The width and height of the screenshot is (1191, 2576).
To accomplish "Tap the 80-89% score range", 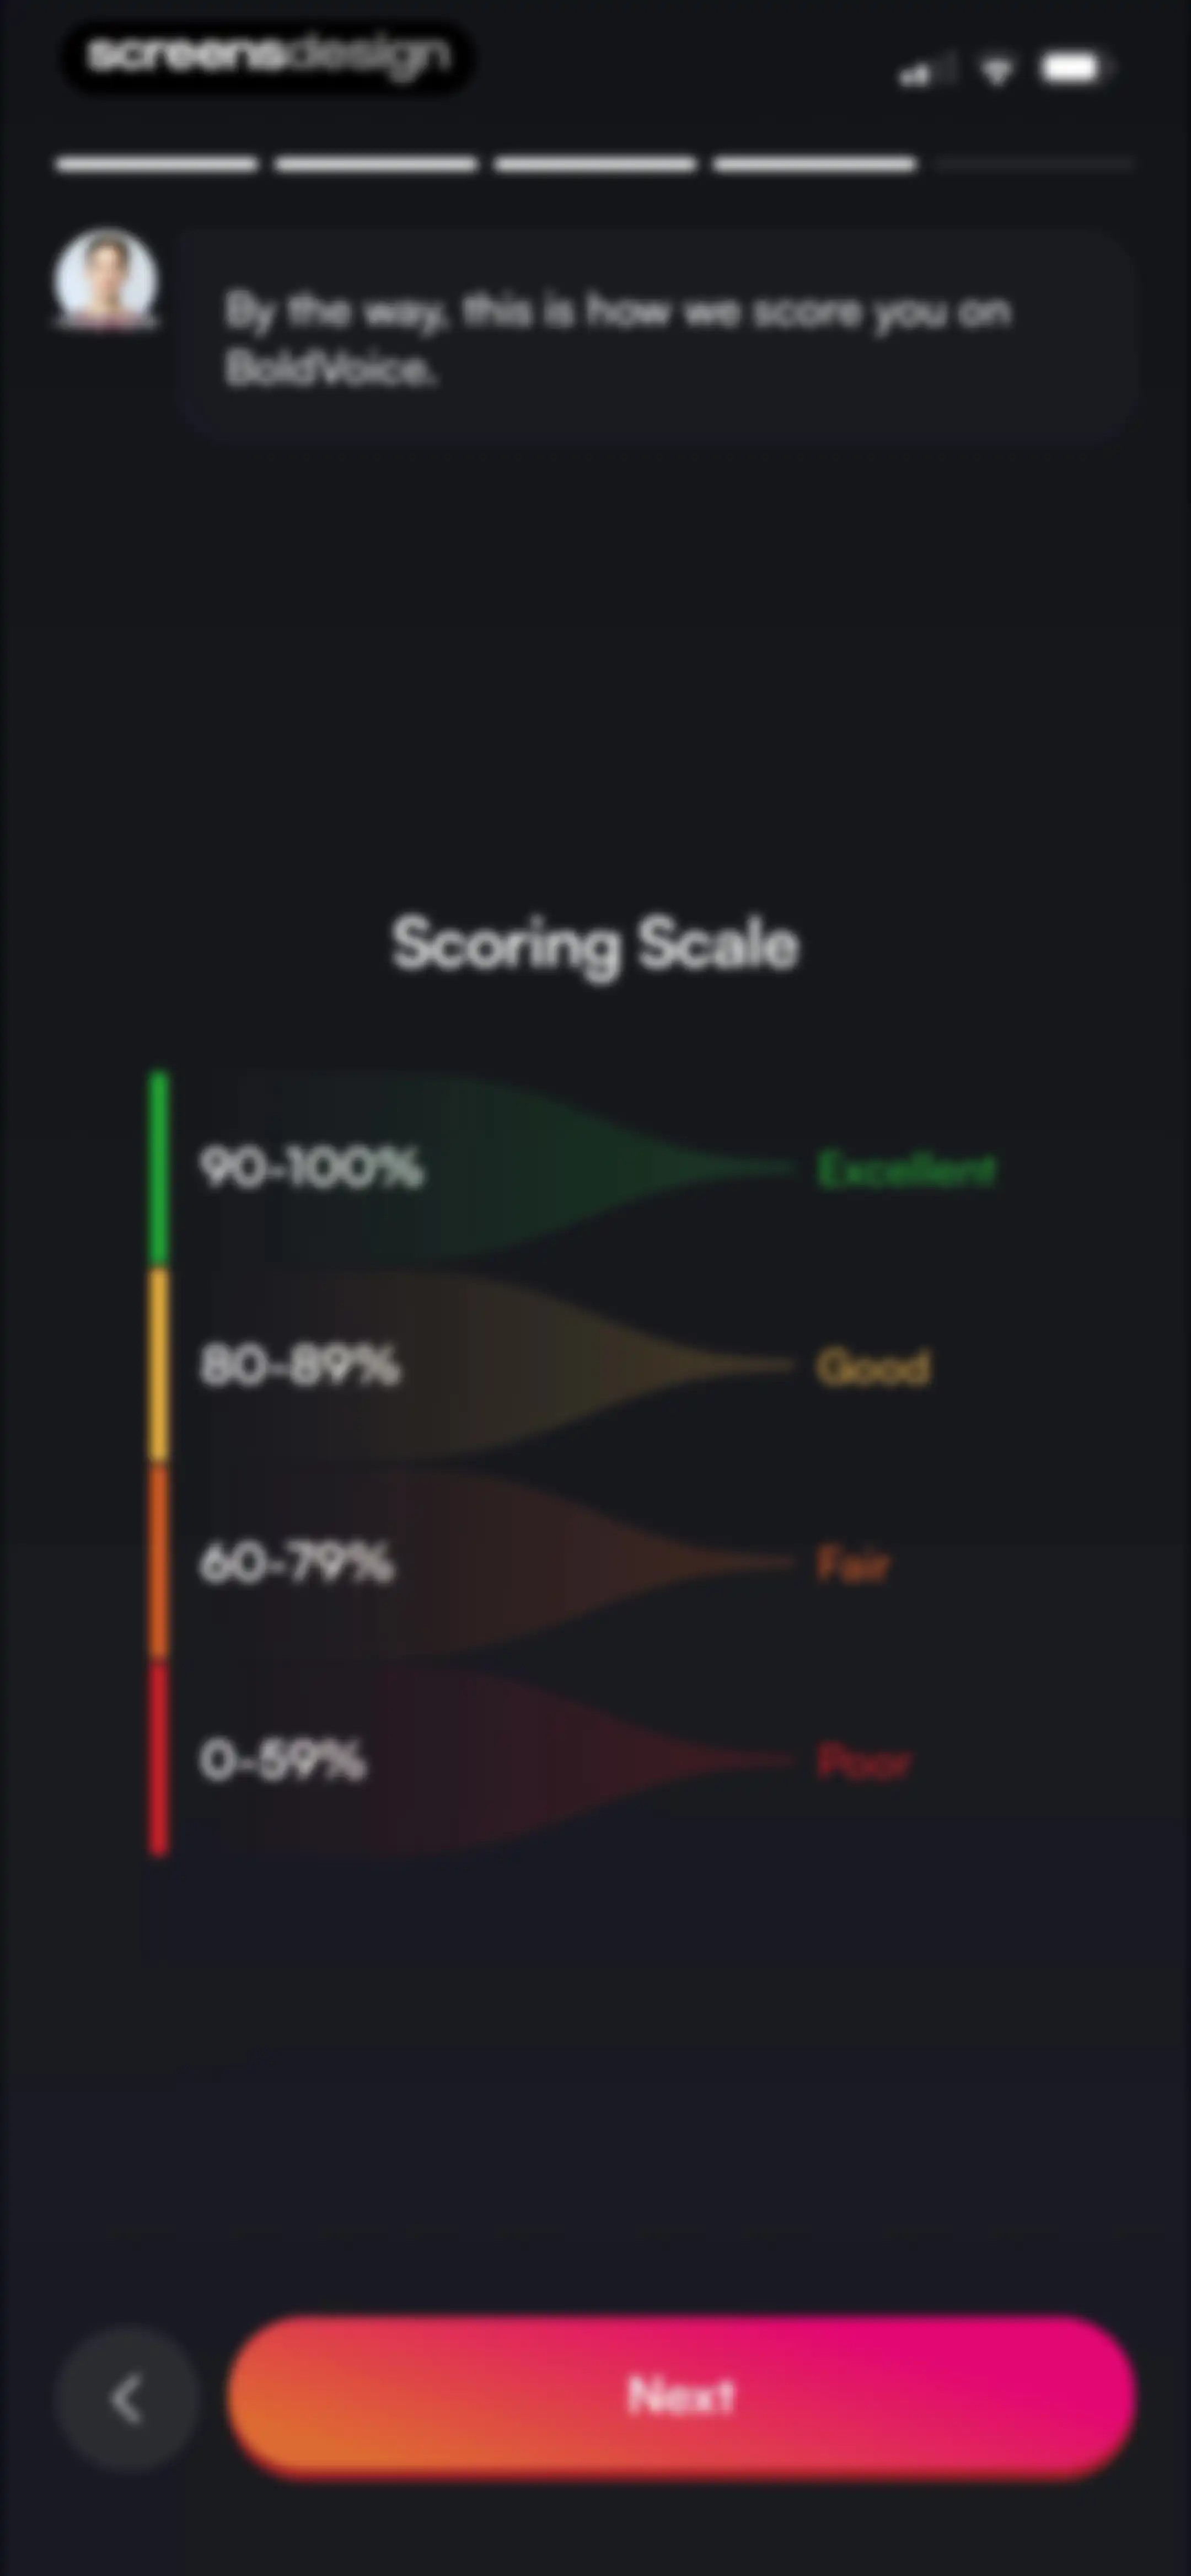I will point(300,1365).
